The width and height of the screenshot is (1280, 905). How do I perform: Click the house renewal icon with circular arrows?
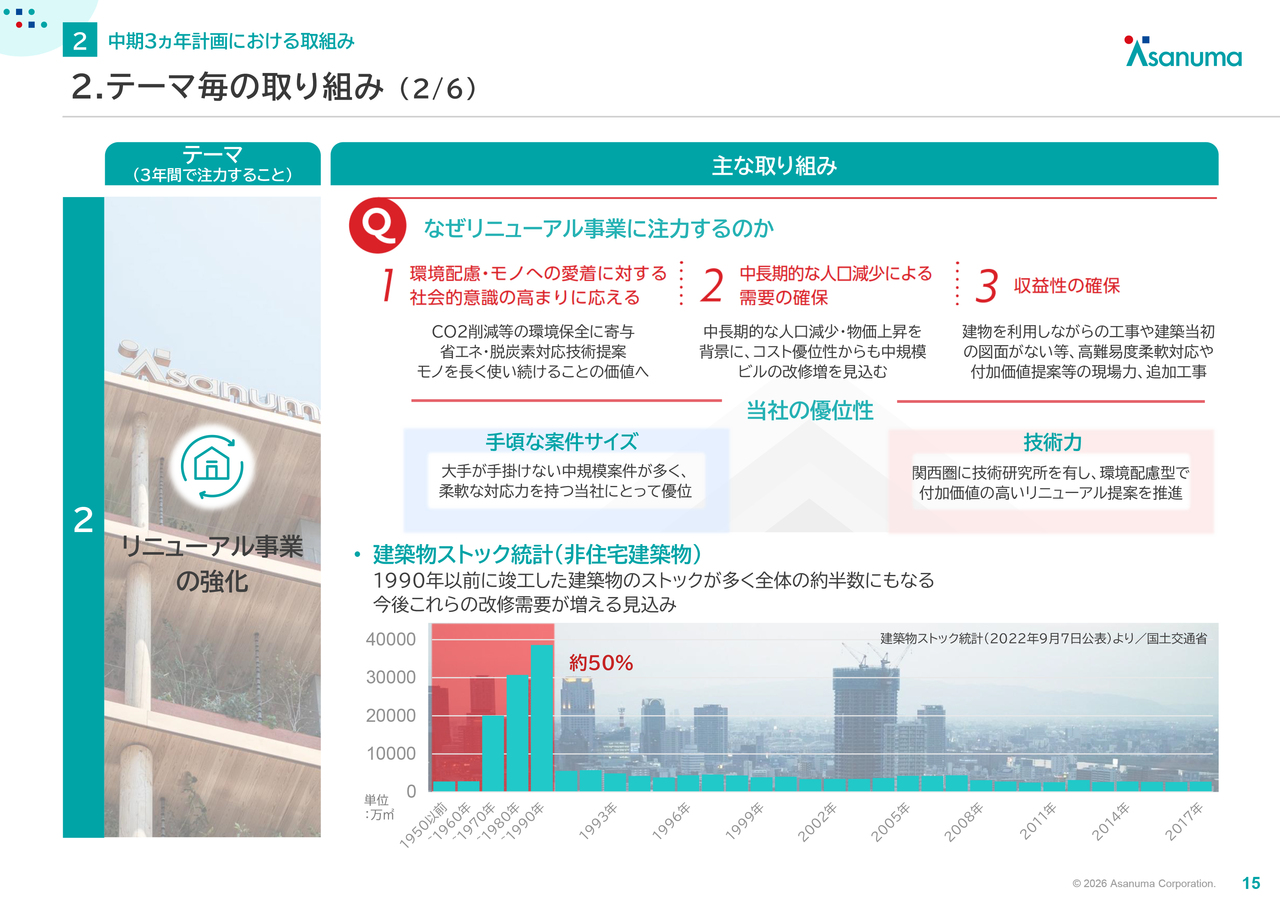pyautogui.click(x=211, y=465)
